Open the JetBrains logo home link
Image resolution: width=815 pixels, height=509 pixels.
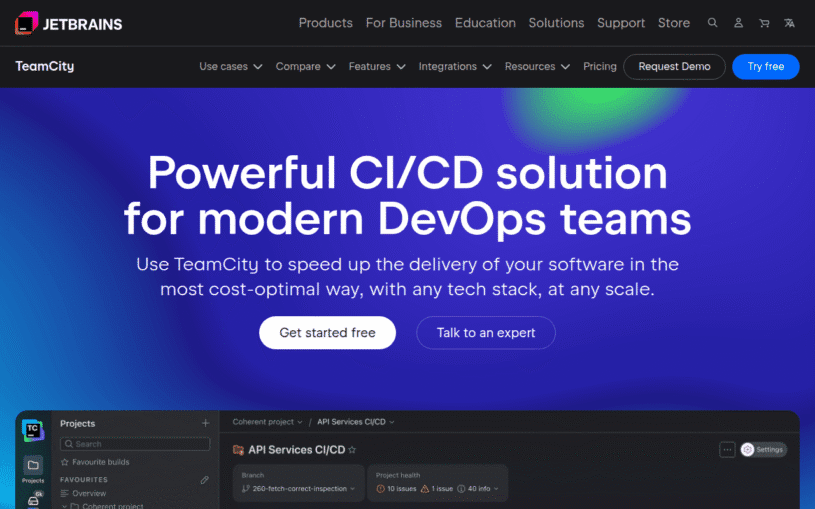coord(69,23)
